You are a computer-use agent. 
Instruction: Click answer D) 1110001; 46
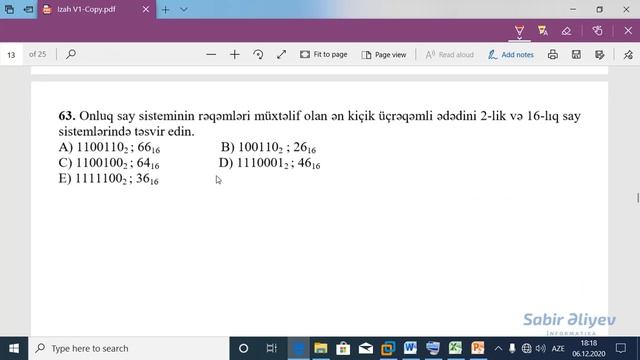tap(269, 163)
